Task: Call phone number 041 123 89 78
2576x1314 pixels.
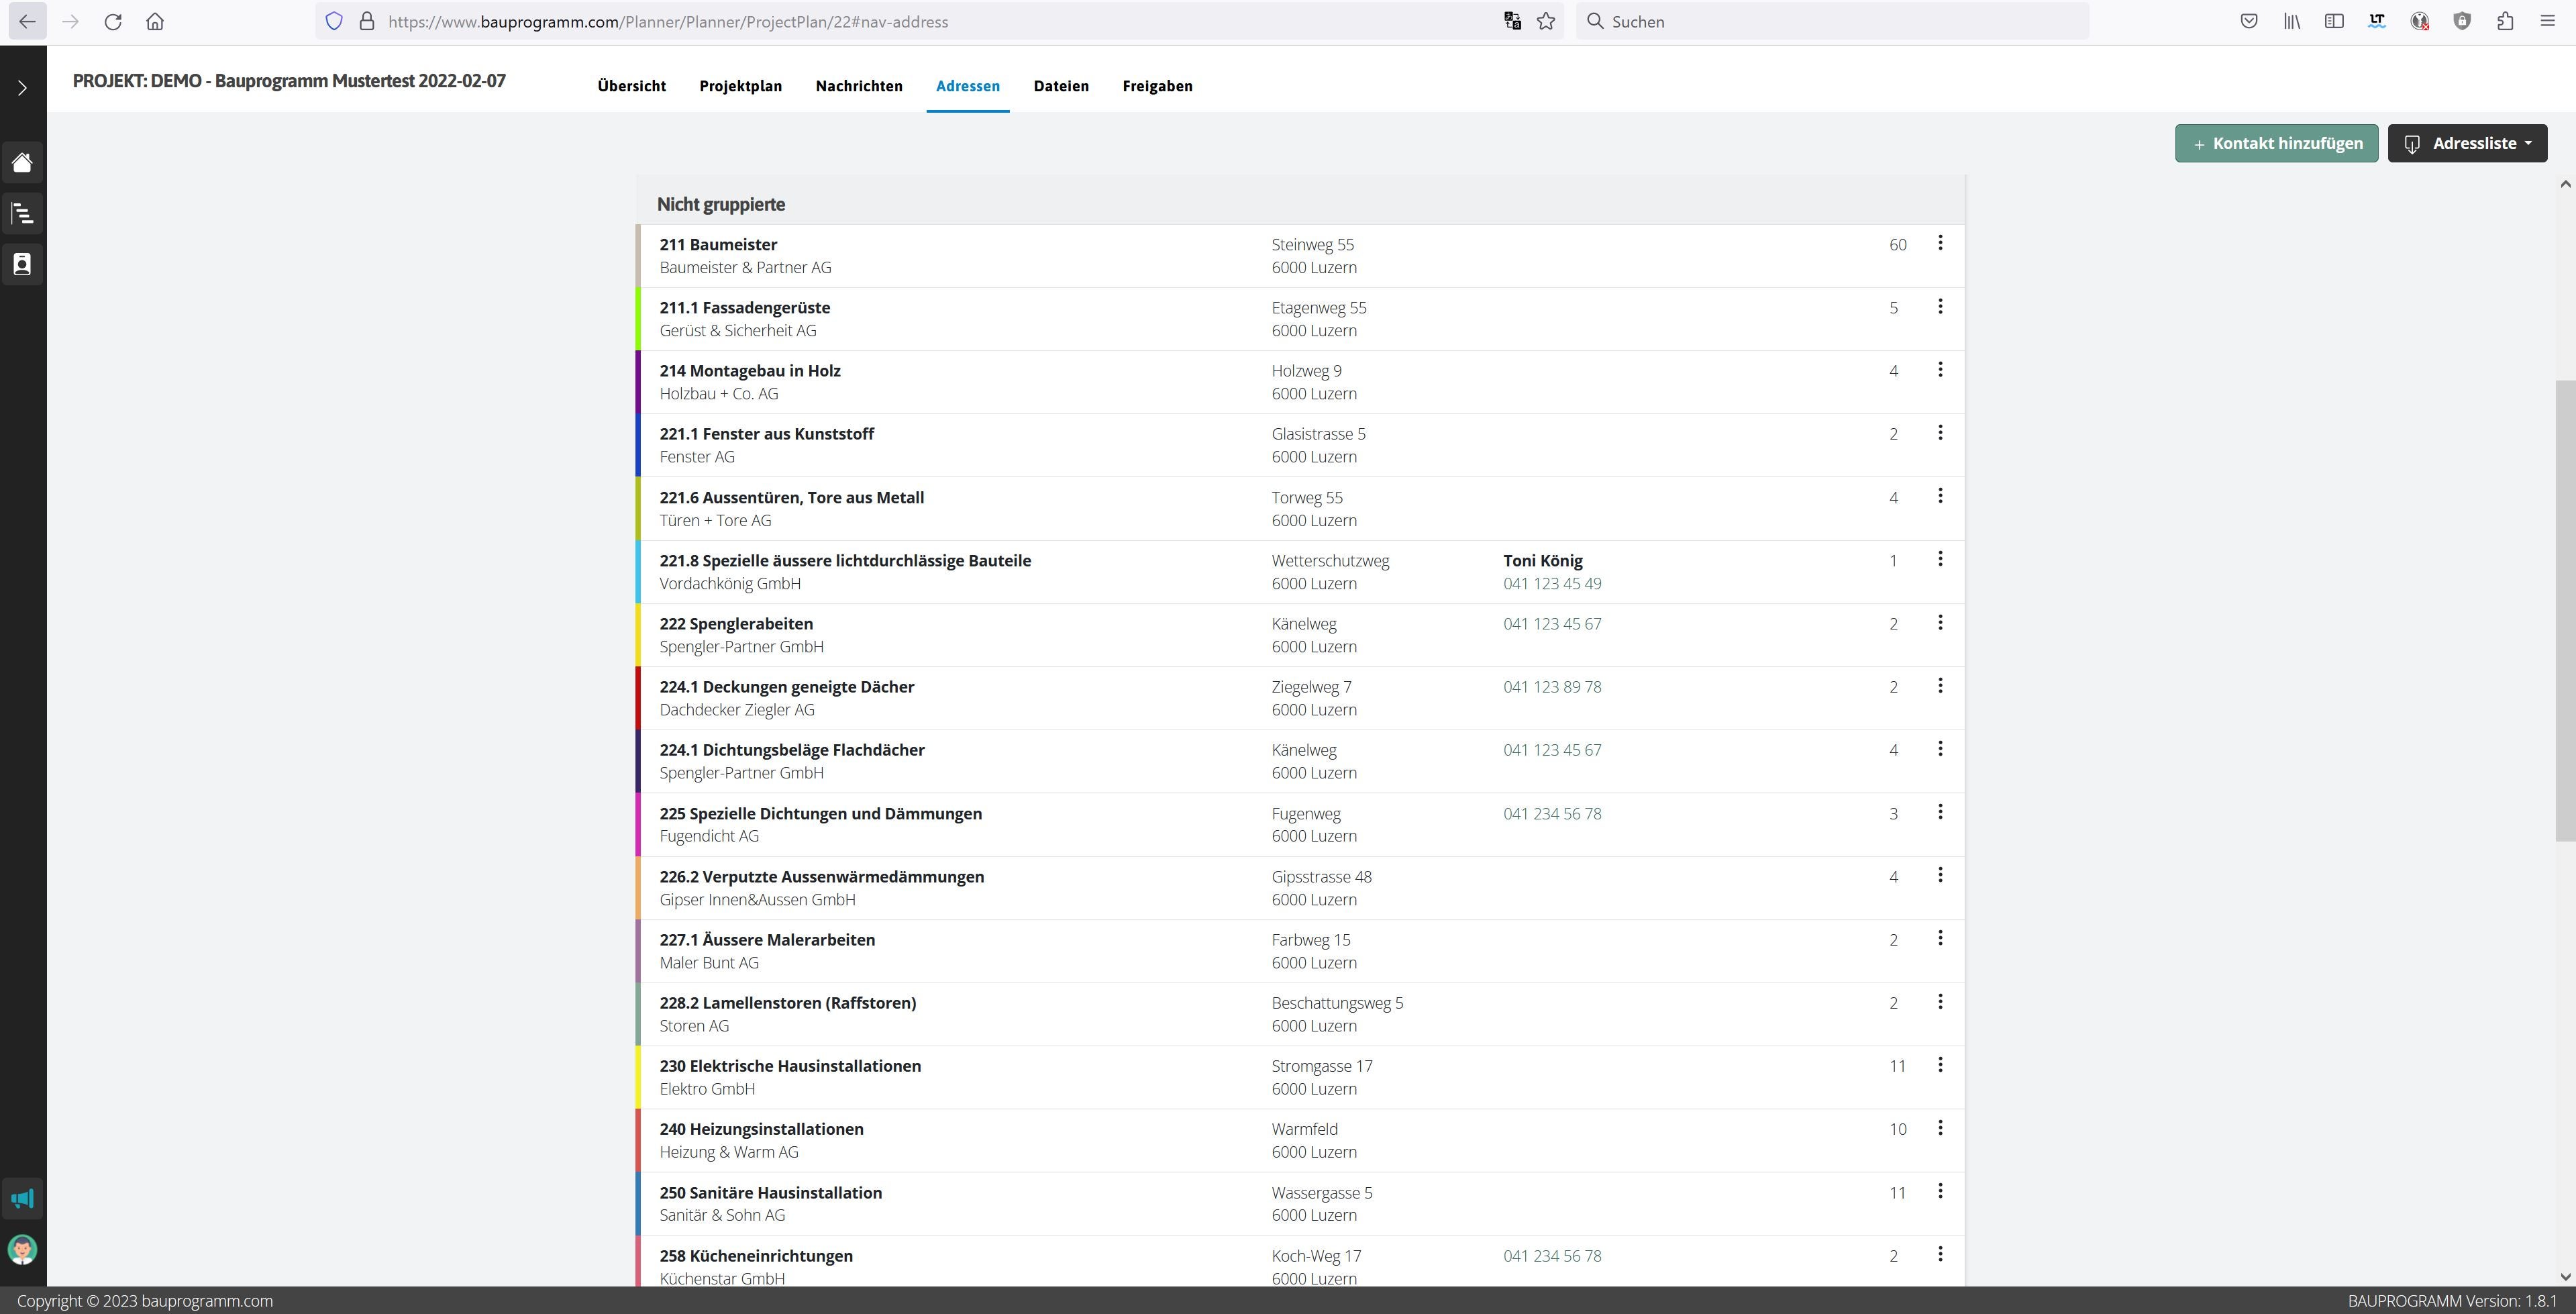Action: click(x=1552, y=687)
